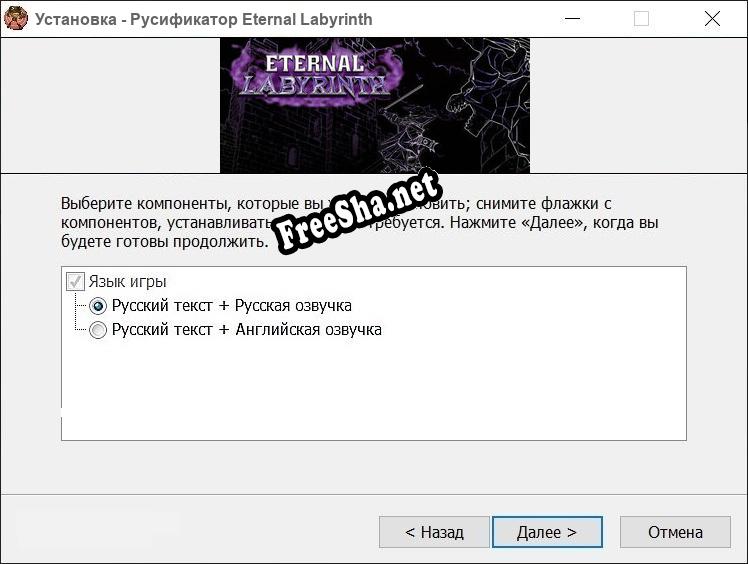Click the FreeSha.net watermark
The width and height of the screenshot is (748, 564).
tap(357, 210)
